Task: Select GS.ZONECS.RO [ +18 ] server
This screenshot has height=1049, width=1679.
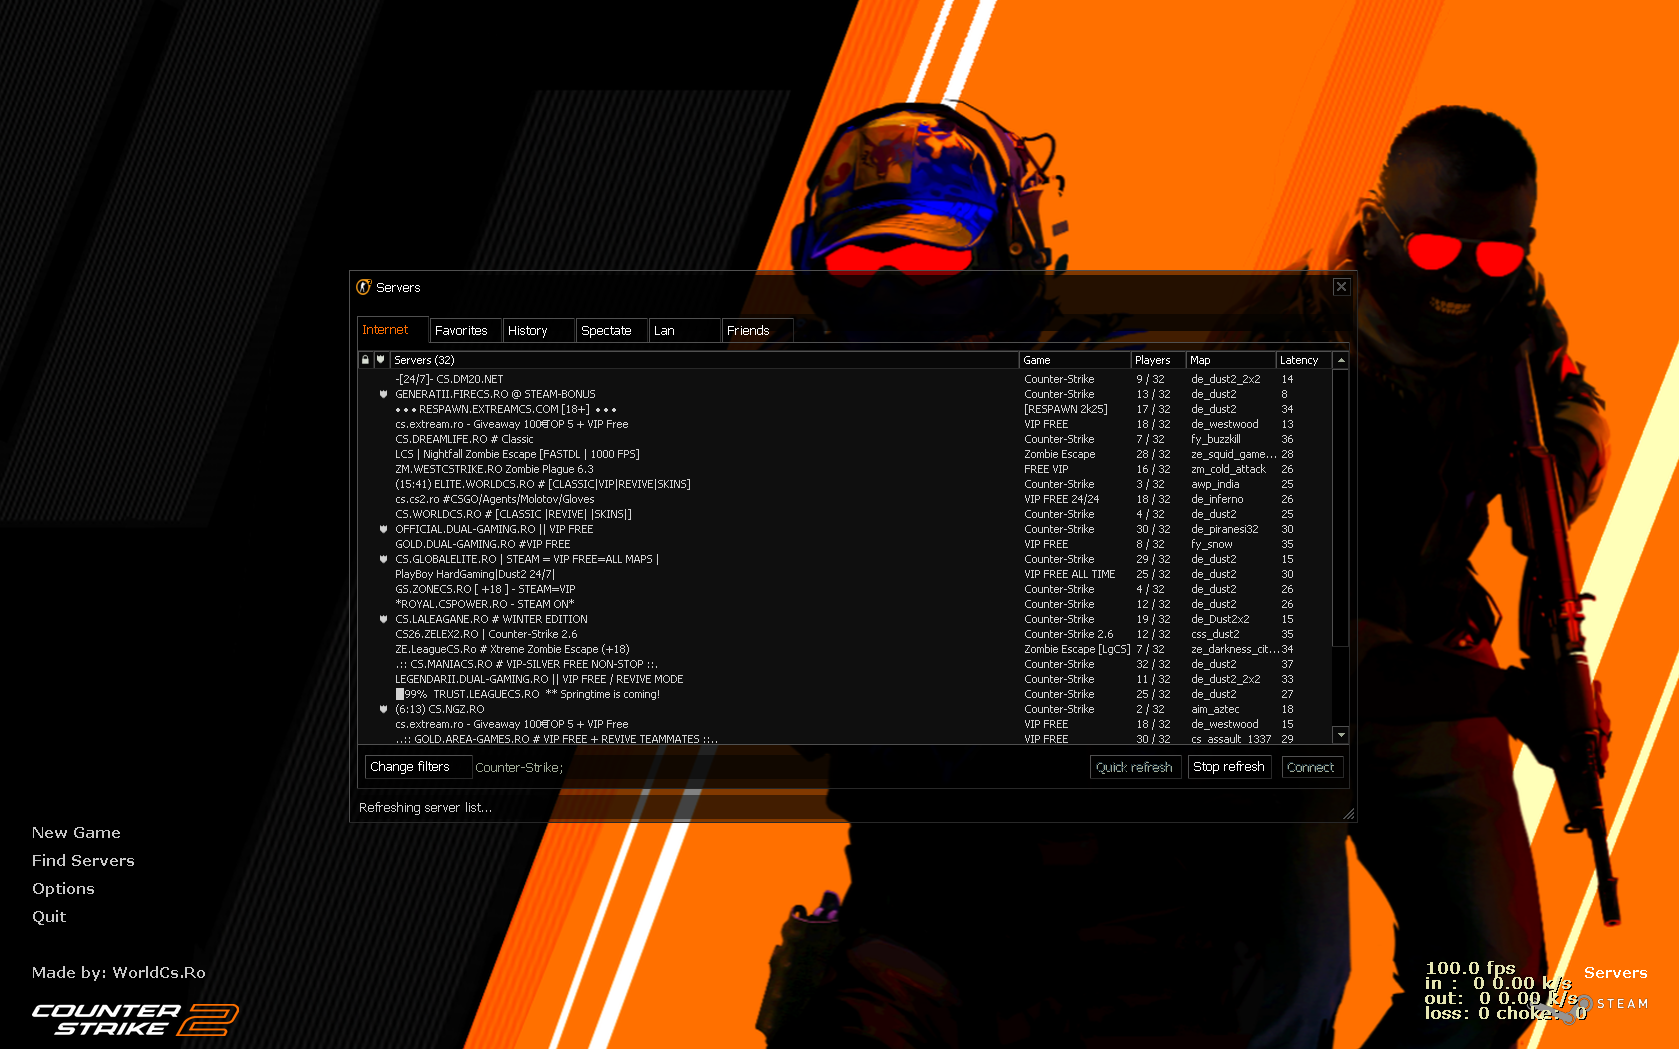Action: 844,589
